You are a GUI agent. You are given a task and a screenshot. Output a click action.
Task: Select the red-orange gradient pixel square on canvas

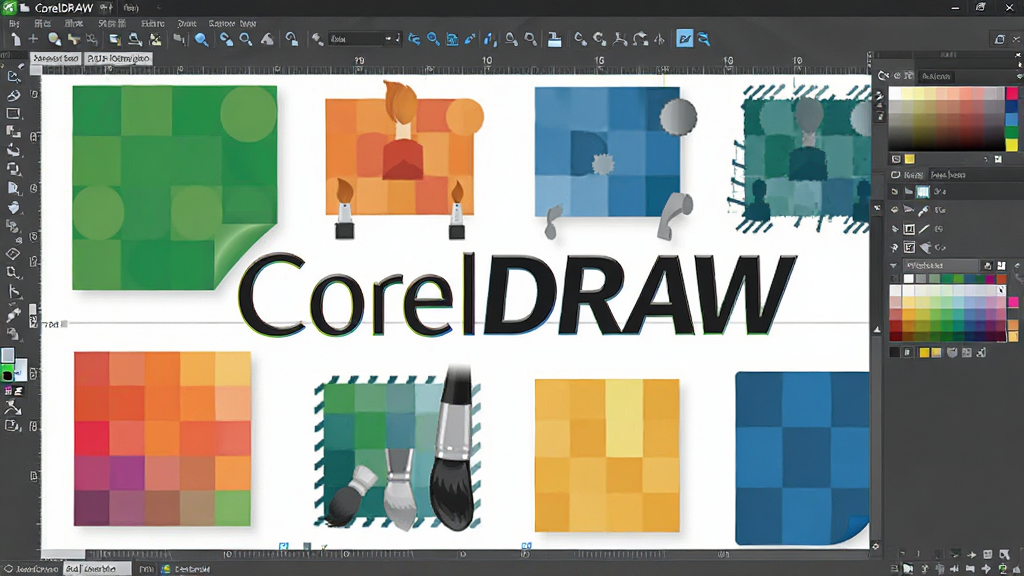coord(162,439)
